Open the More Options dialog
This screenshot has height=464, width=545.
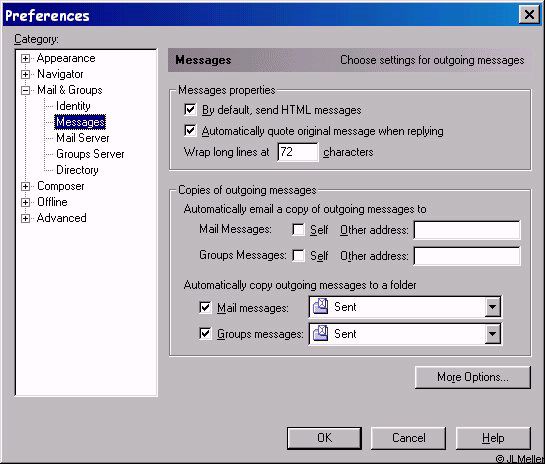tap(473, 377)
